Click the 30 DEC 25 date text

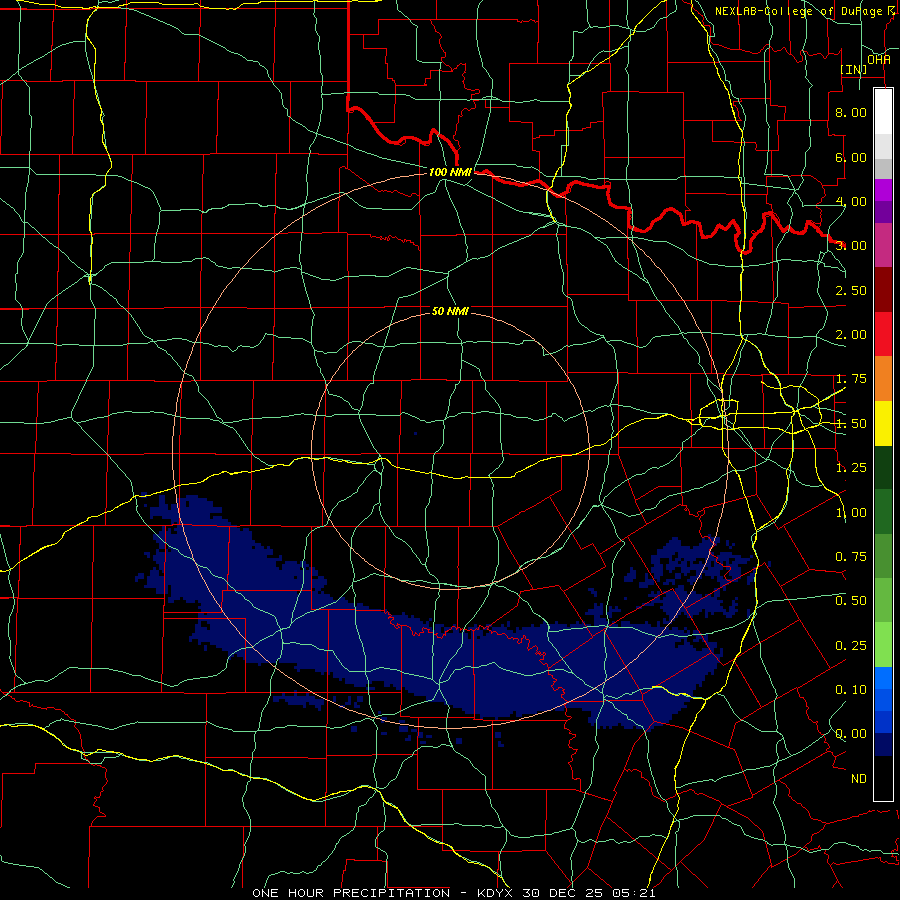pyautogui.click(x=564, y=893)
